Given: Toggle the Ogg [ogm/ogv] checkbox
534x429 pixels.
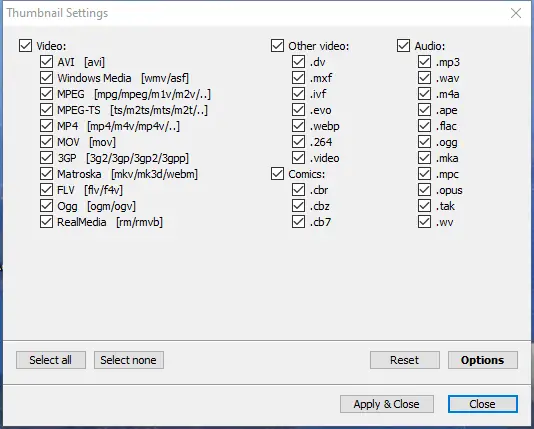Looking at the screenshot, I should pyautogui.click(x=46, y=206).
